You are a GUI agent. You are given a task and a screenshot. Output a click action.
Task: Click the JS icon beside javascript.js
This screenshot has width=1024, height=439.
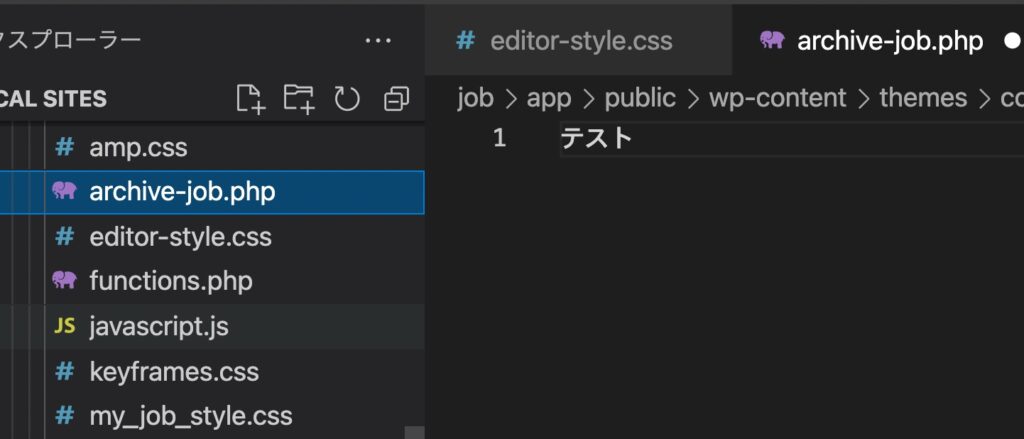(65, 326)
